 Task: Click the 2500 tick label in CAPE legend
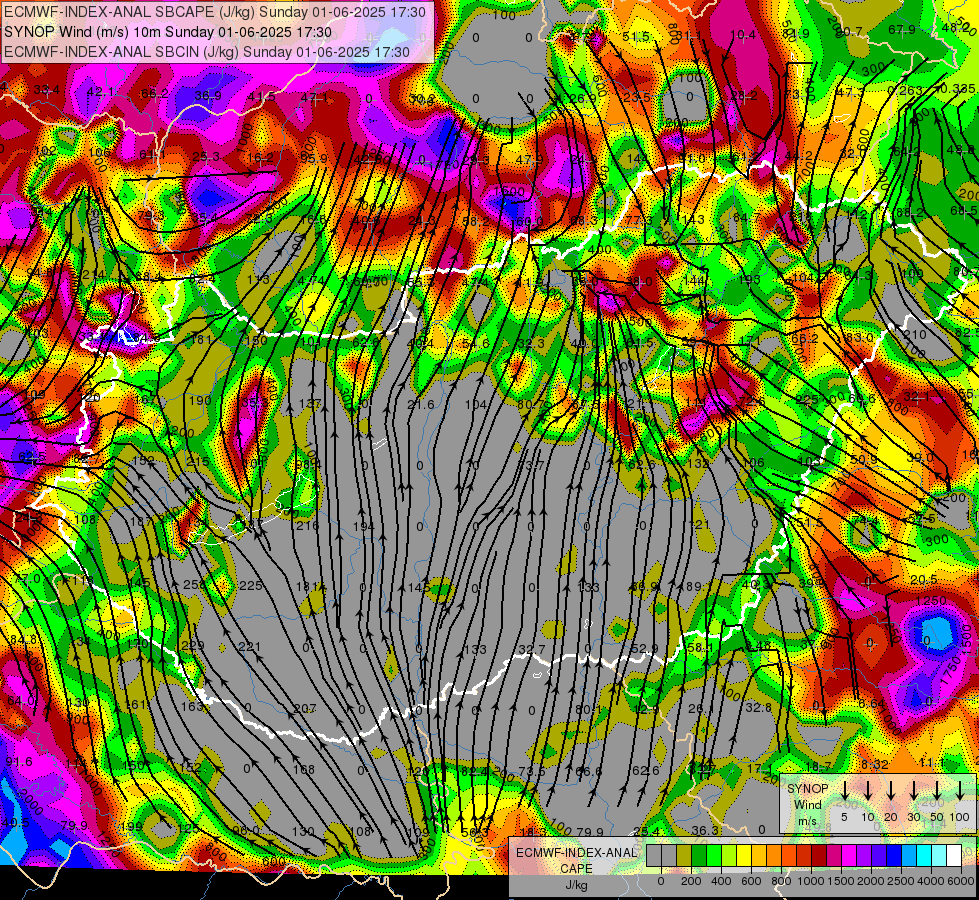point(901,881)
